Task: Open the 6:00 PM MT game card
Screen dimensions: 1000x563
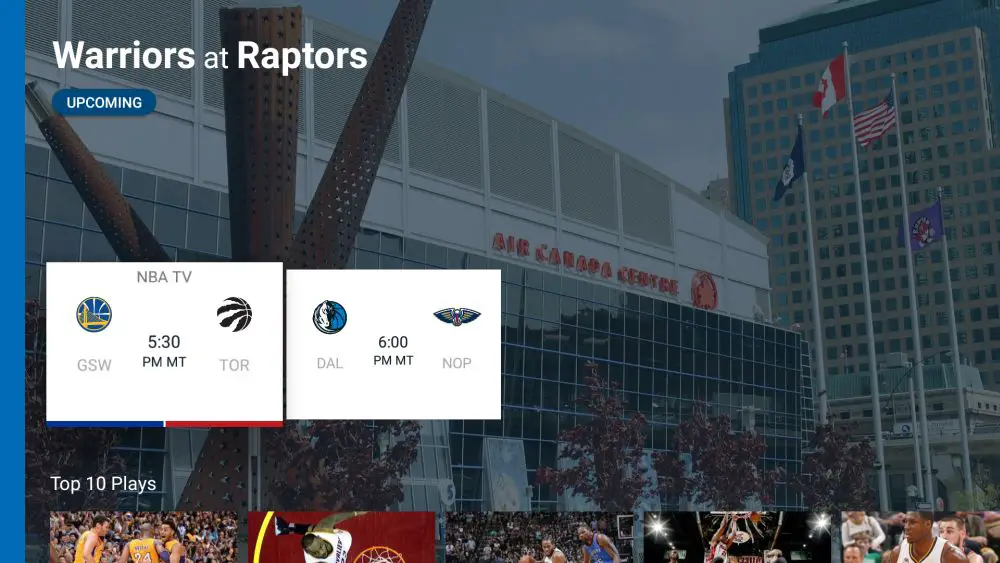Action: [393, 344]
